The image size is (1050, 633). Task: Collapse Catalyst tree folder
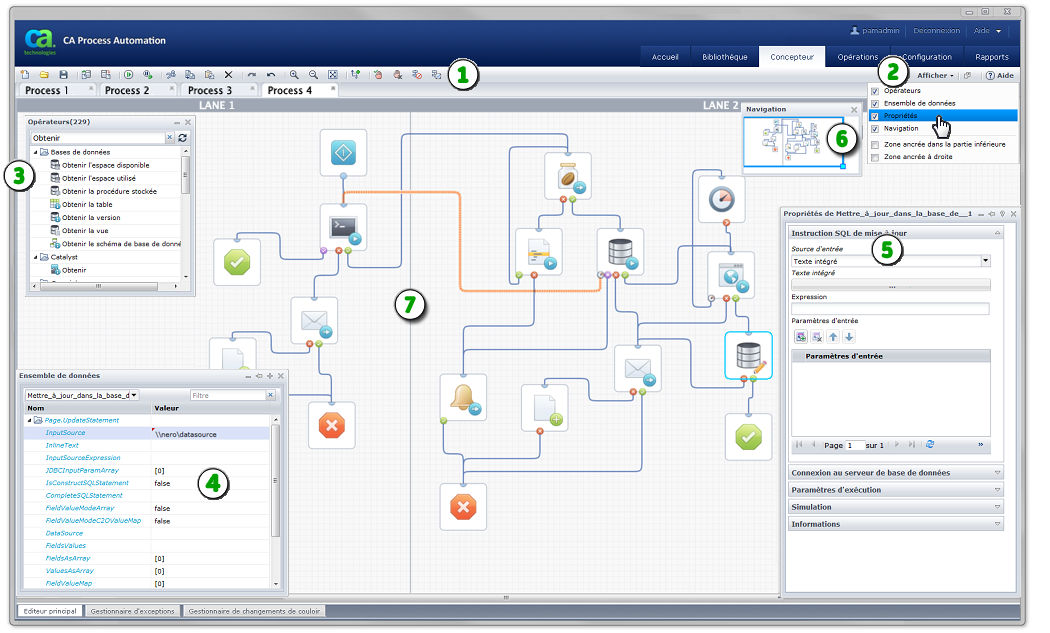[x=36, y=258]
